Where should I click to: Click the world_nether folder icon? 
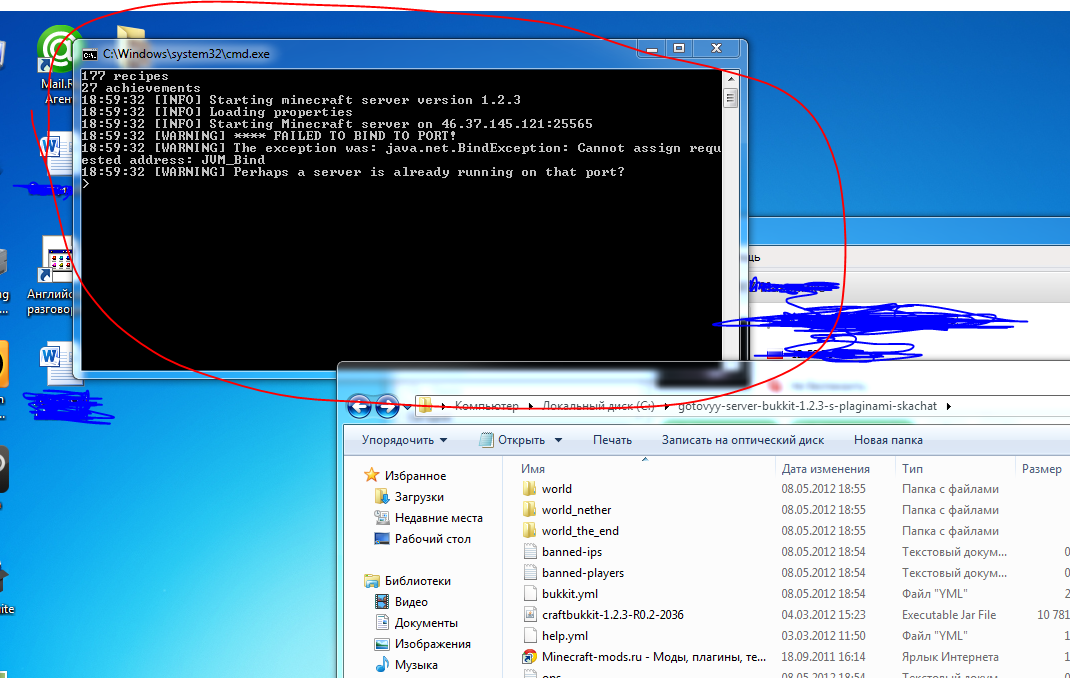[530, 510]
